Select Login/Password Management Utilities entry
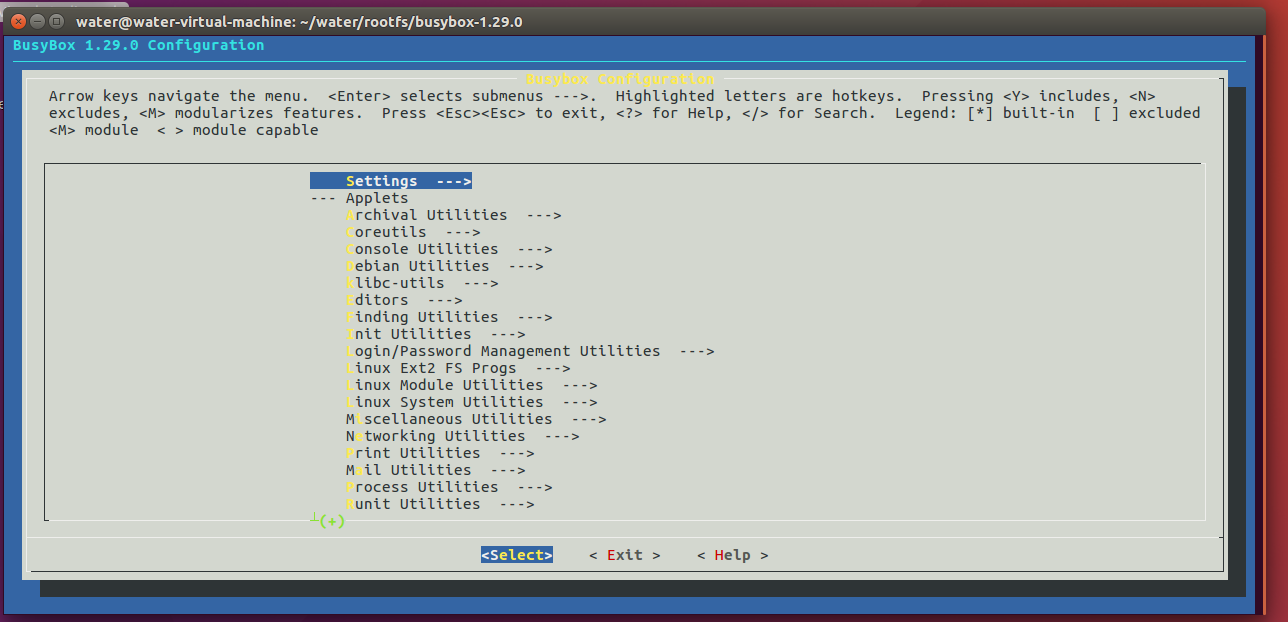Viewport: 1288px width, 622px height. pyautogui.click(x=530, y=351)
